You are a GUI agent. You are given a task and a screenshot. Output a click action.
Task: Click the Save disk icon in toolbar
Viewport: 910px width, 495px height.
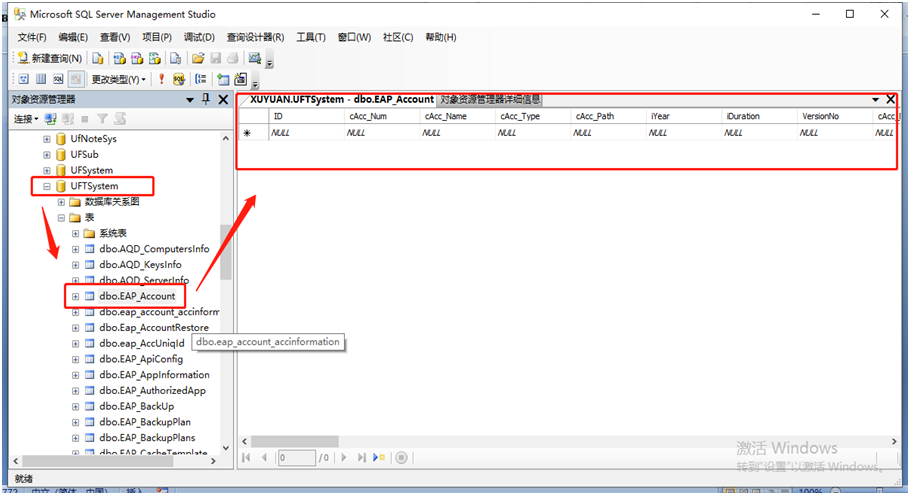click(215, 58)
